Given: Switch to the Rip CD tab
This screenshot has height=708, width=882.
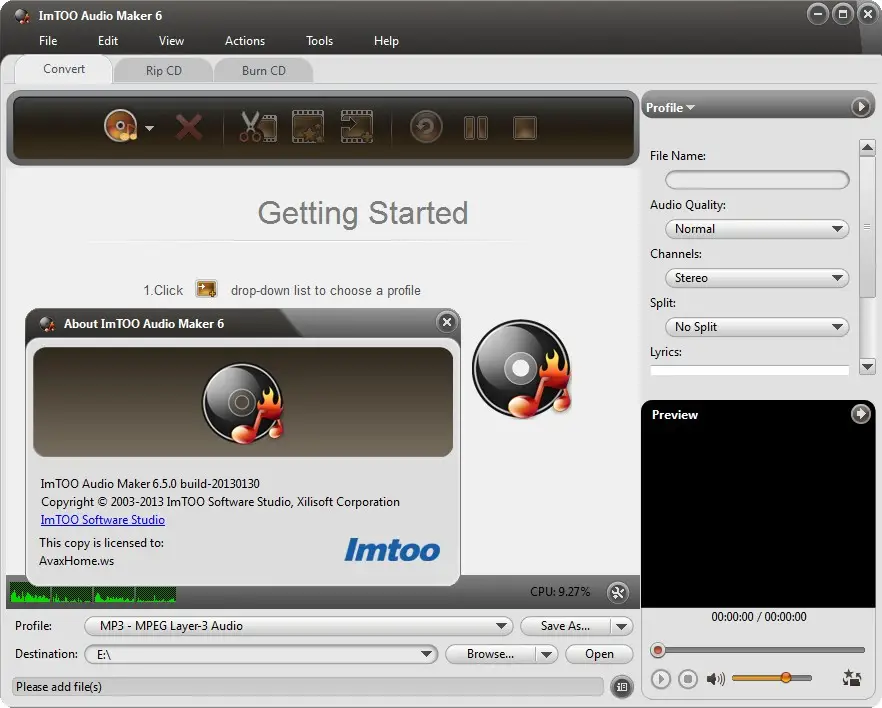Looking at the screenshot, I should pyautogui.click(x=163, y=71).
